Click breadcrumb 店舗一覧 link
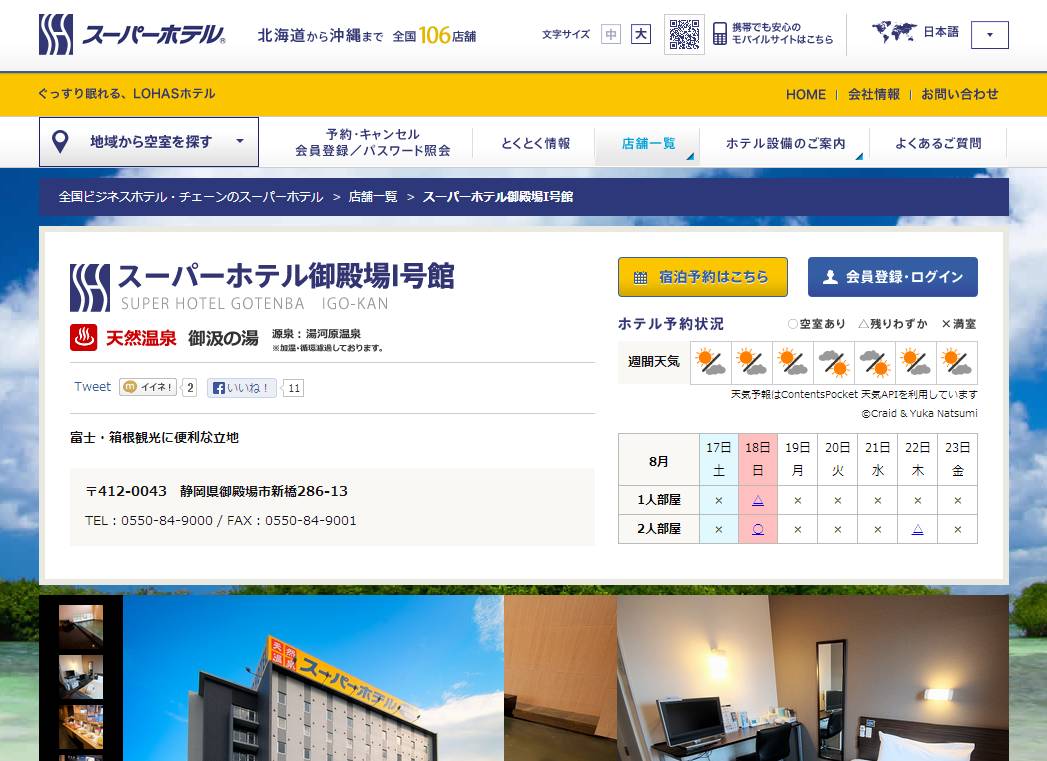Viewport: 1047px width, 761px height. (x=373, y=197)
